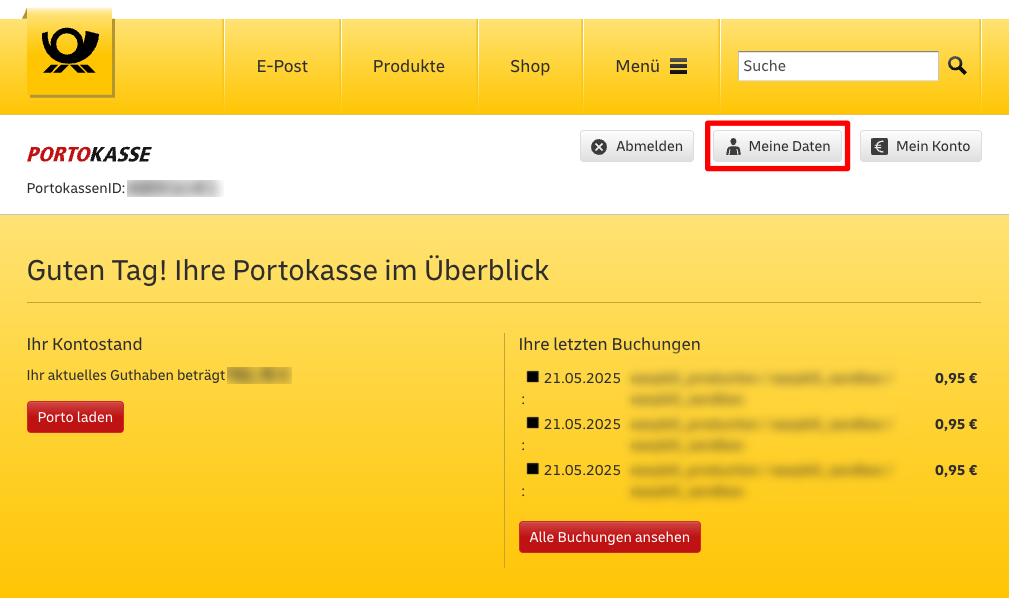Viewport: 1009px width, 603px height.
Task: Click the heading 'Guten Tag! Ihre Portokasse im Überblick'
Action: pos(288,270)
